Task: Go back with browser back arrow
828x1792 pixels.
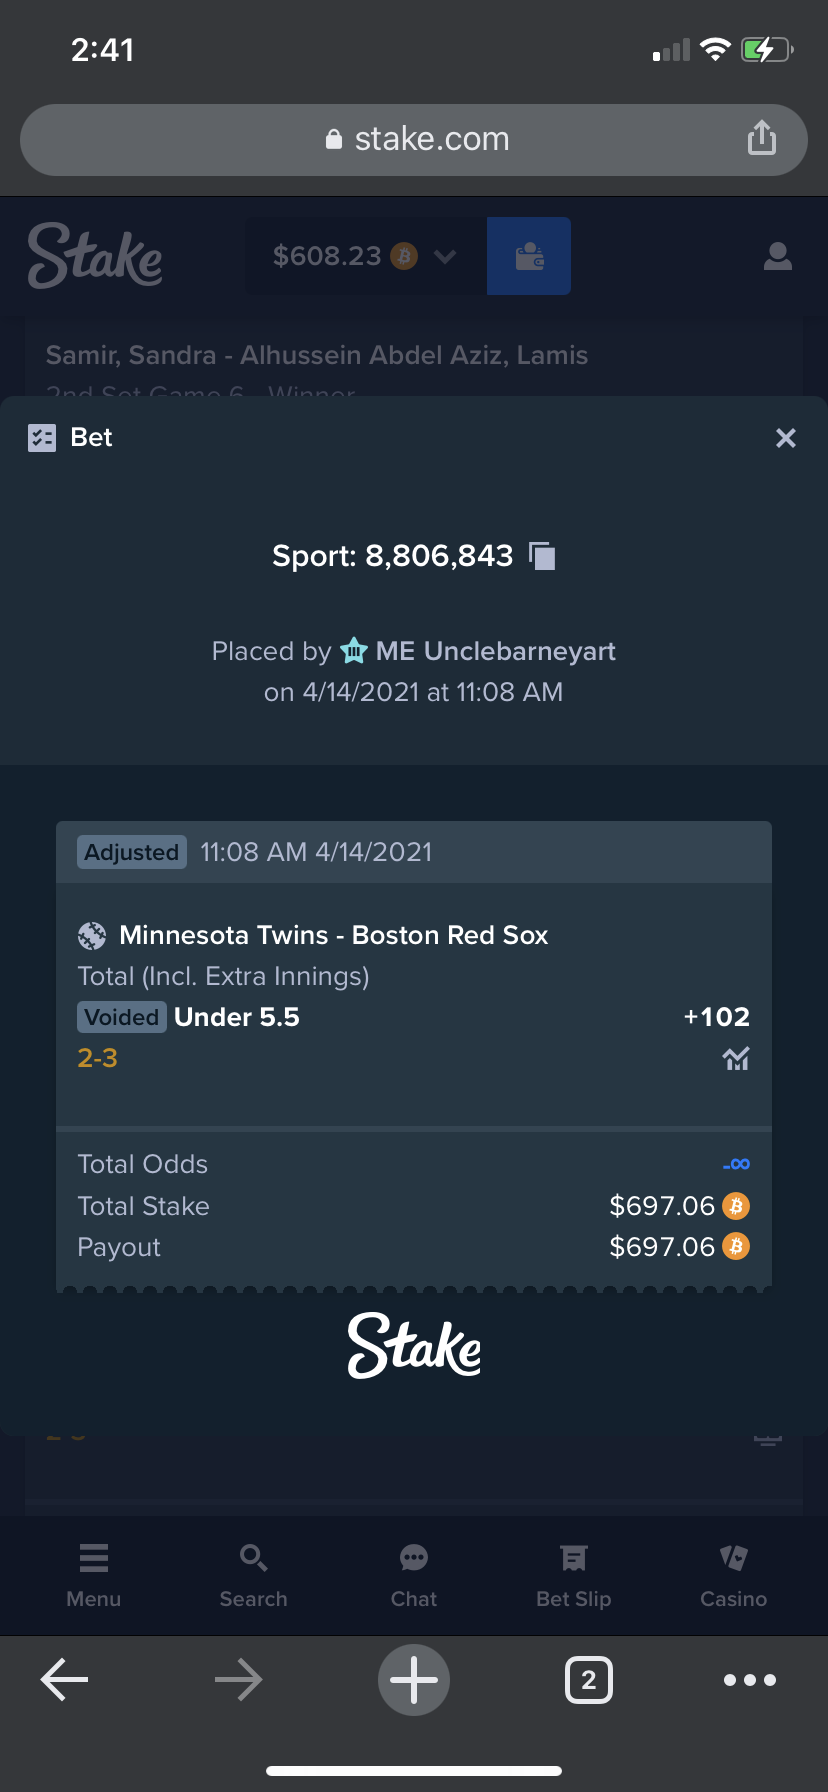Action: [x=65, y=1680]
